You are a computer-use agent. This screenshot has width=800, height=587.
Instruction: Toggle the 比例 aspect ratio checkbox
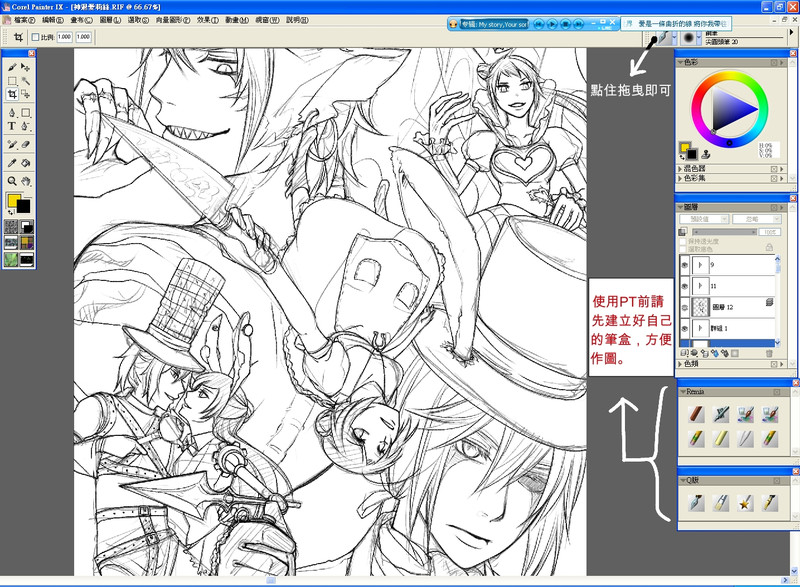click(x=35, y=37)
